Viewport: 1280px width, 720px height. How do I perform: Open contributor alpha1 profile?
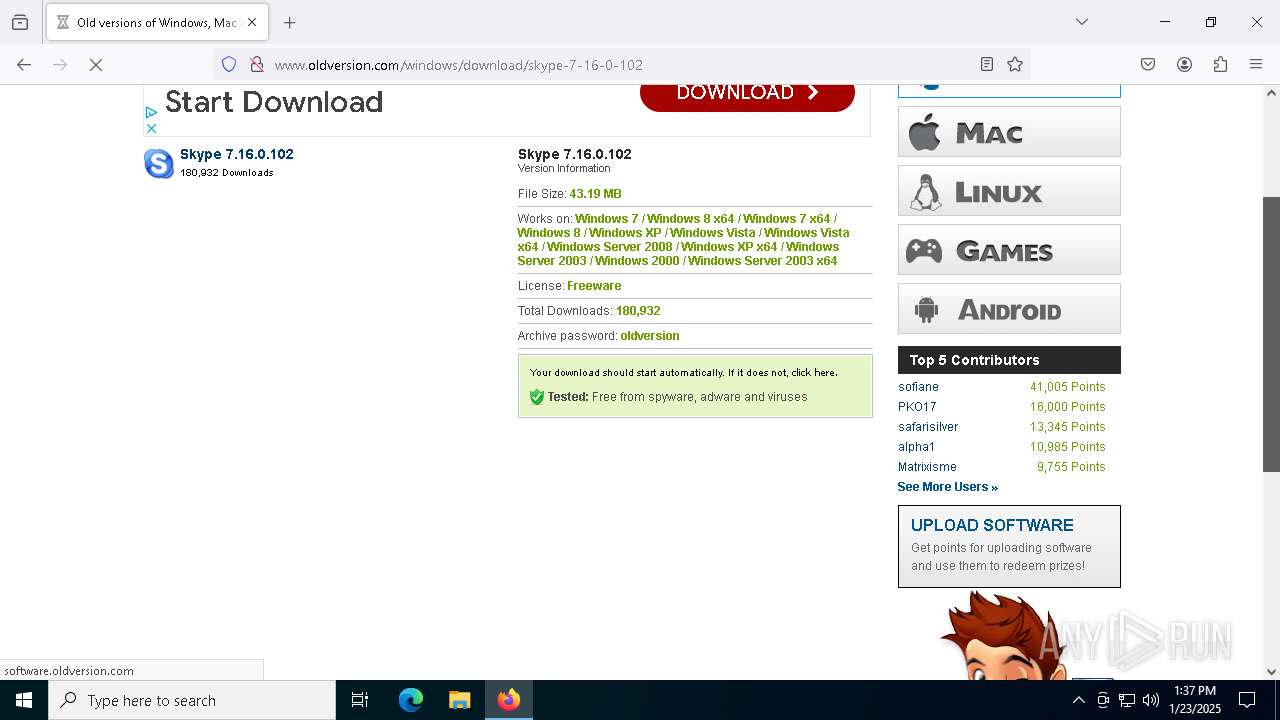tap(916, 447)
